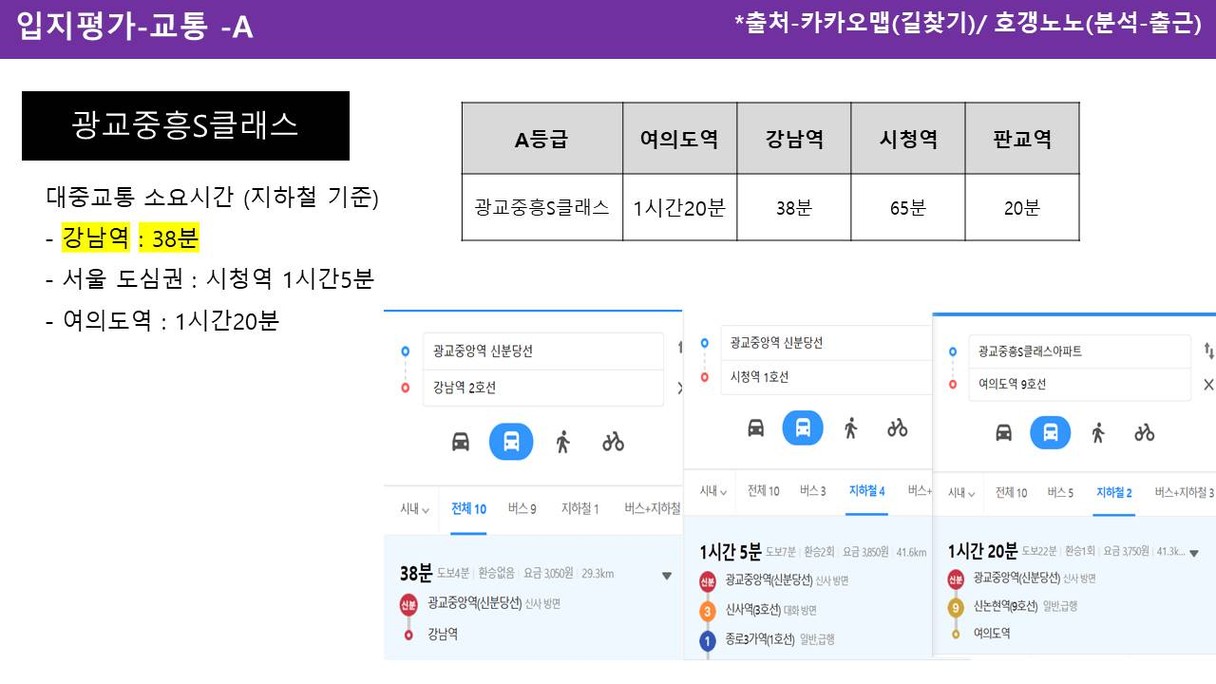Viewport: 1216px width, 684px height.
Task: Click destination field 강남역 2호선
Action: [543, 388]
